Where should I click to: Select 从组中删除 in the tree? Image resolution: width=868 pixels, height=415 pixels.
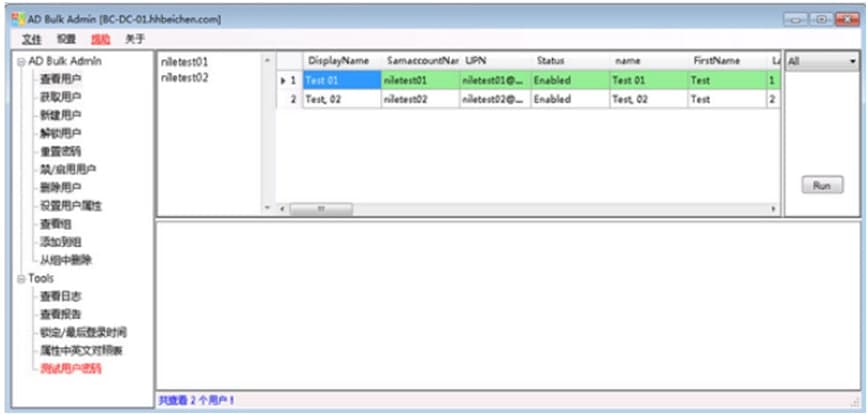(65, 260)
